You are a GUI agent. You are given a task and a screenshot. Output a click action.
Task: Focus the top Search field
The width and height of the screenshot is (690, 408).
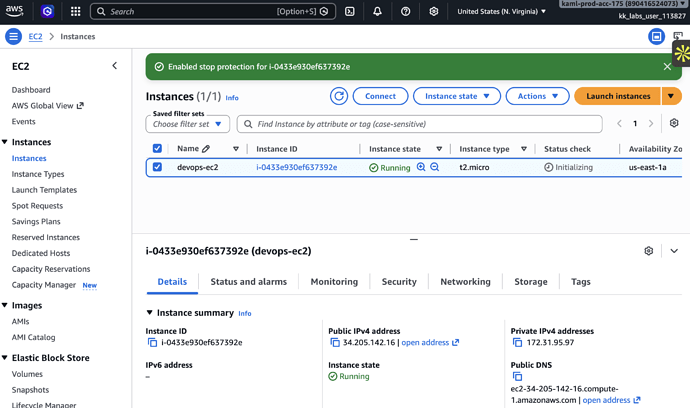213,11
